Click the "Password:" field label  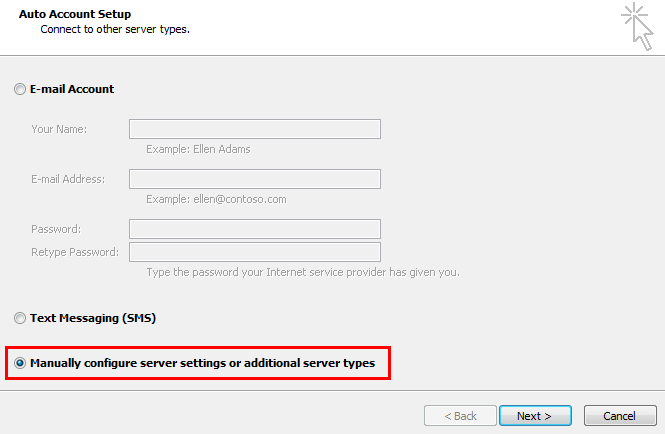(56, 229)
